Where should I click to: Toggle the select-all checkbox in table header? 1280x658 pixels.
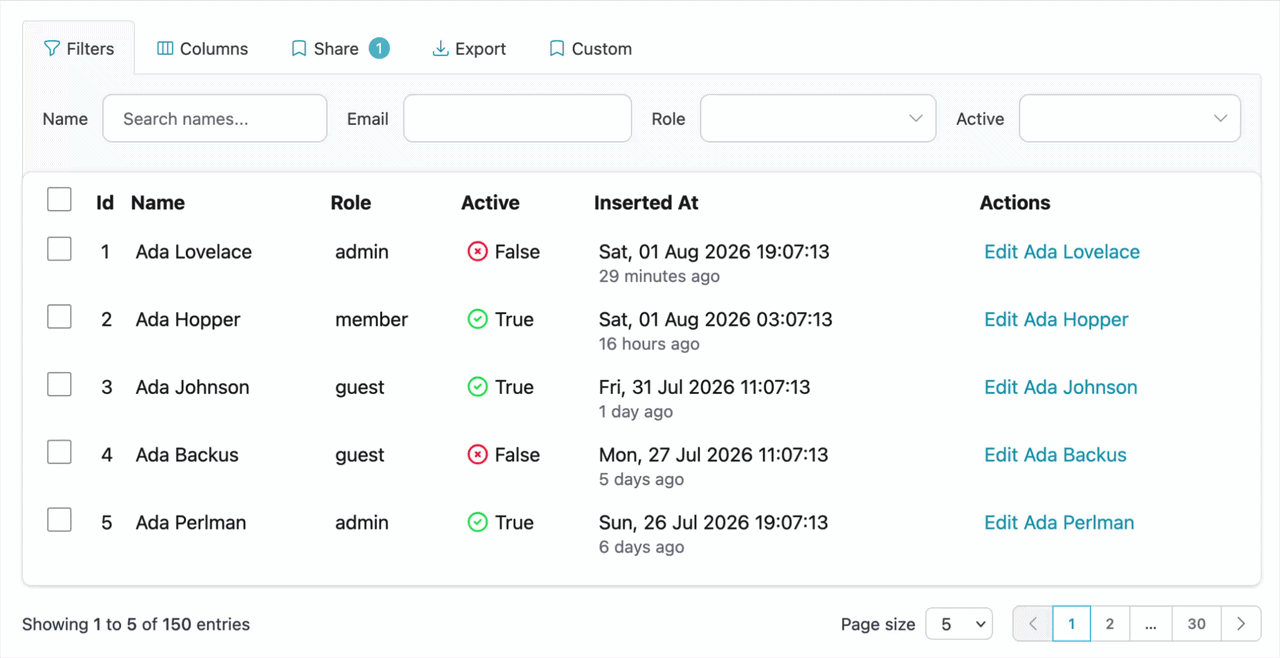pyautogui.click(x=60, y=200)
